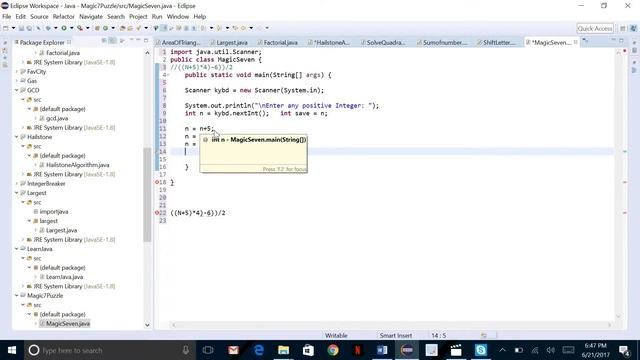Switch to the Factorial.java tab

tap(280, 42)
